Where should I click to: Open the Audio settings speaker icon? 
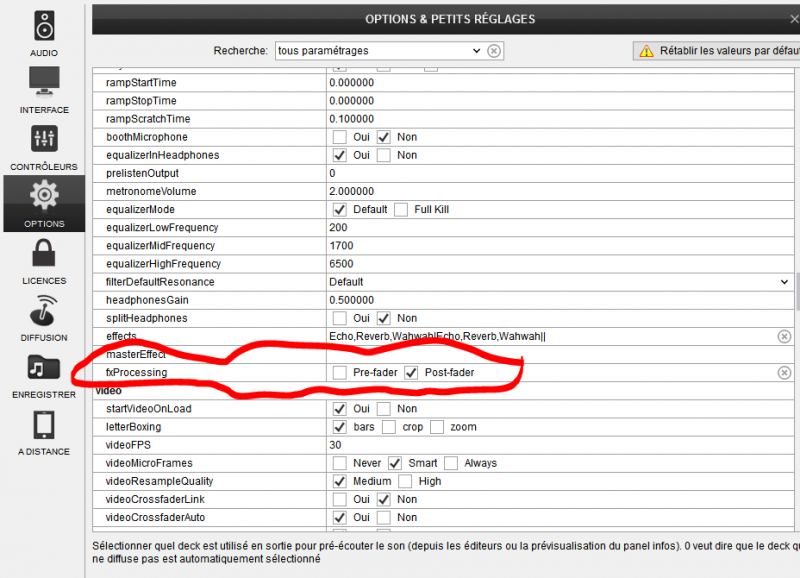[44, 26]
